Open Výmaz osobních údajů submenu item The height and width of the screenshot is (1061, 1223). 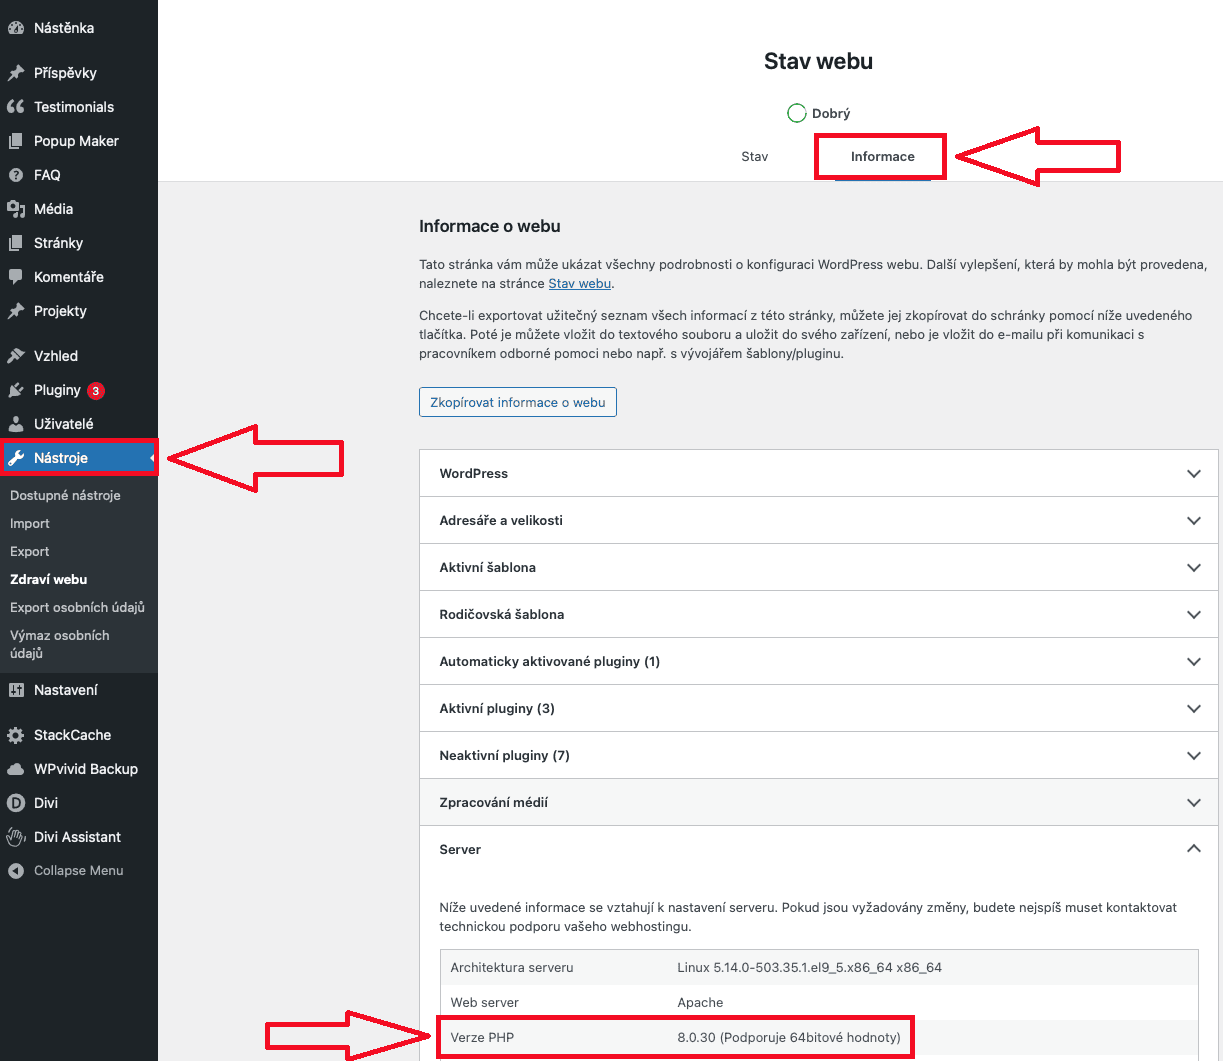[60, 644]
